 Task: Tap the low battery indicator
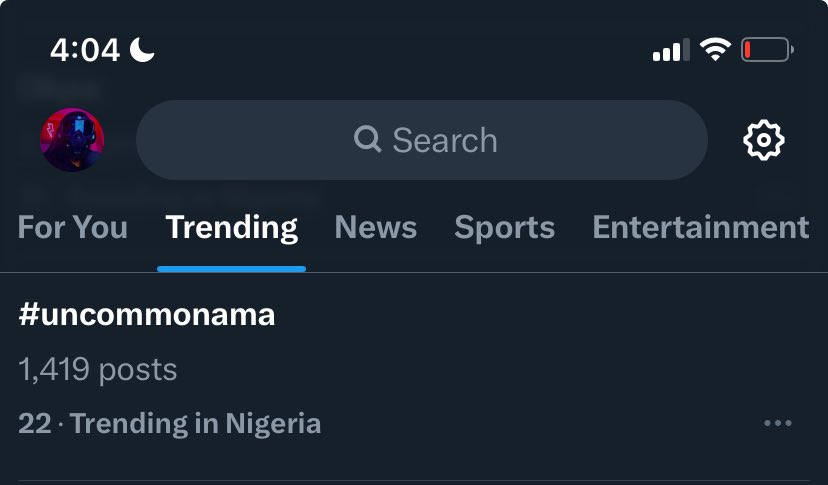pyautogui.click(x=767, y=50)
